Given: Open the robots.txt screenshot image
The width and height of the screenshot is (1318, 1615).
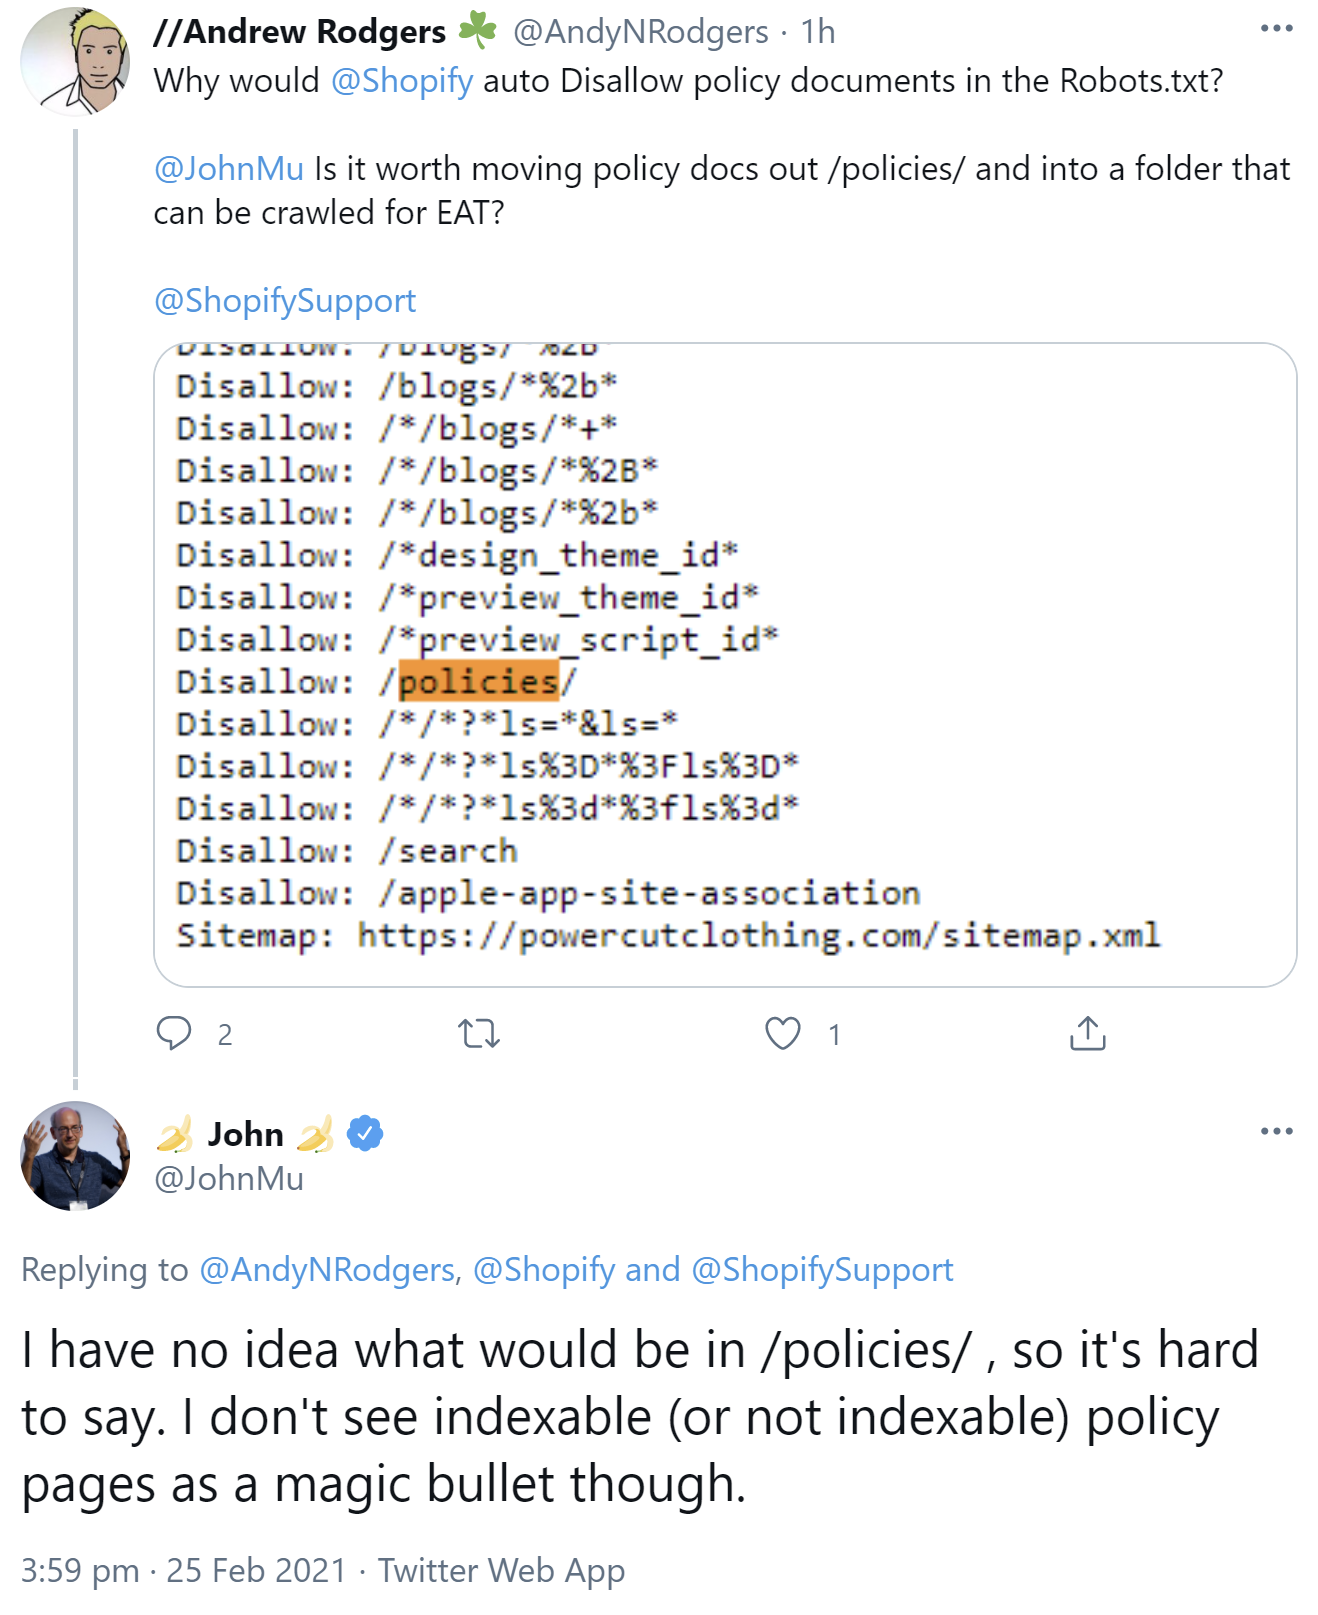Looking at the screenshot, I should (725, 665).
